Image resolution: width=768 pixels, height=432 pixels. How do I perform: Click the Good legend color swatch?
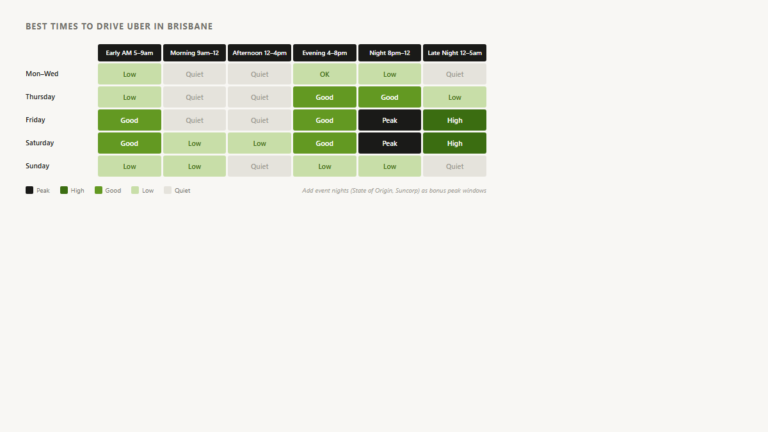coord(98,190)
